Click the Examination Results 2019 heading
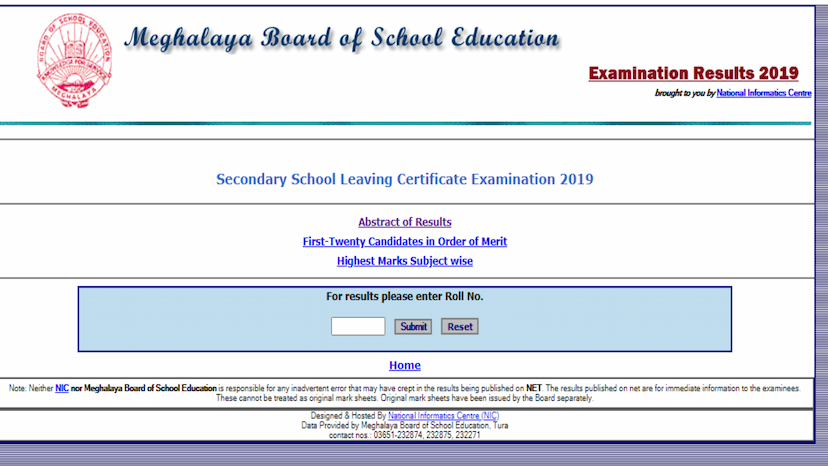 pyautogui.click(x=693, y=73)
